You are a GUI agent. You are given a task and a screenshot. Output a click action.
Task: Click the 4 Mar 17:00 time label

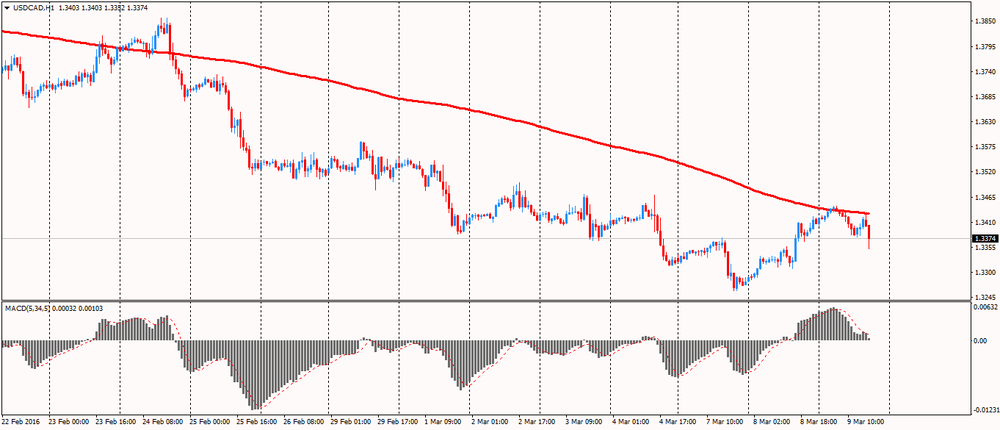(x=678, y=422)
